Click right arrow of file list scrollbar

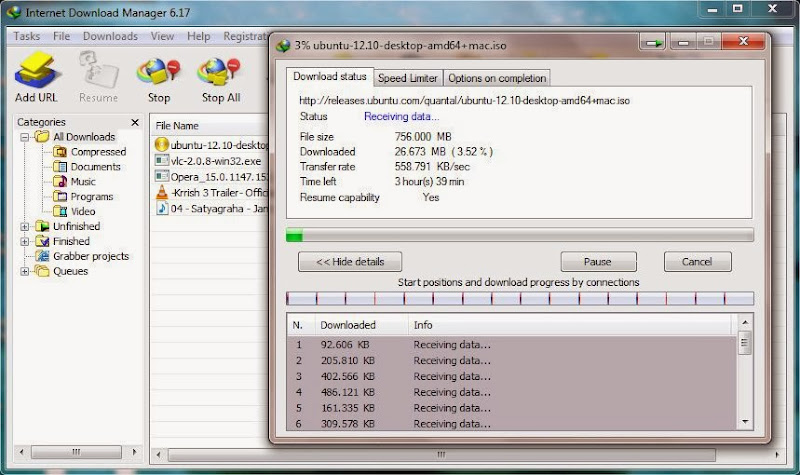click(777, 455)
